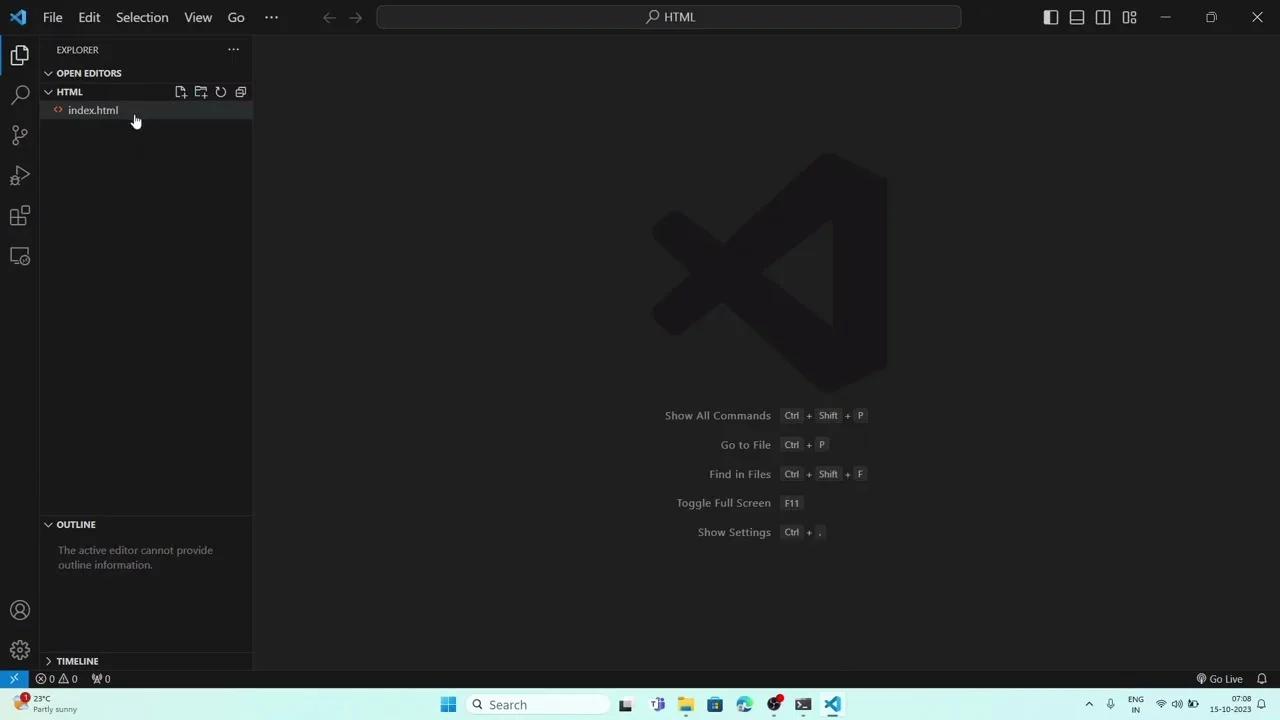Screen dimensions: 1280x720
Task: Open the Search view in activity bar
Action: click(19, 95)
